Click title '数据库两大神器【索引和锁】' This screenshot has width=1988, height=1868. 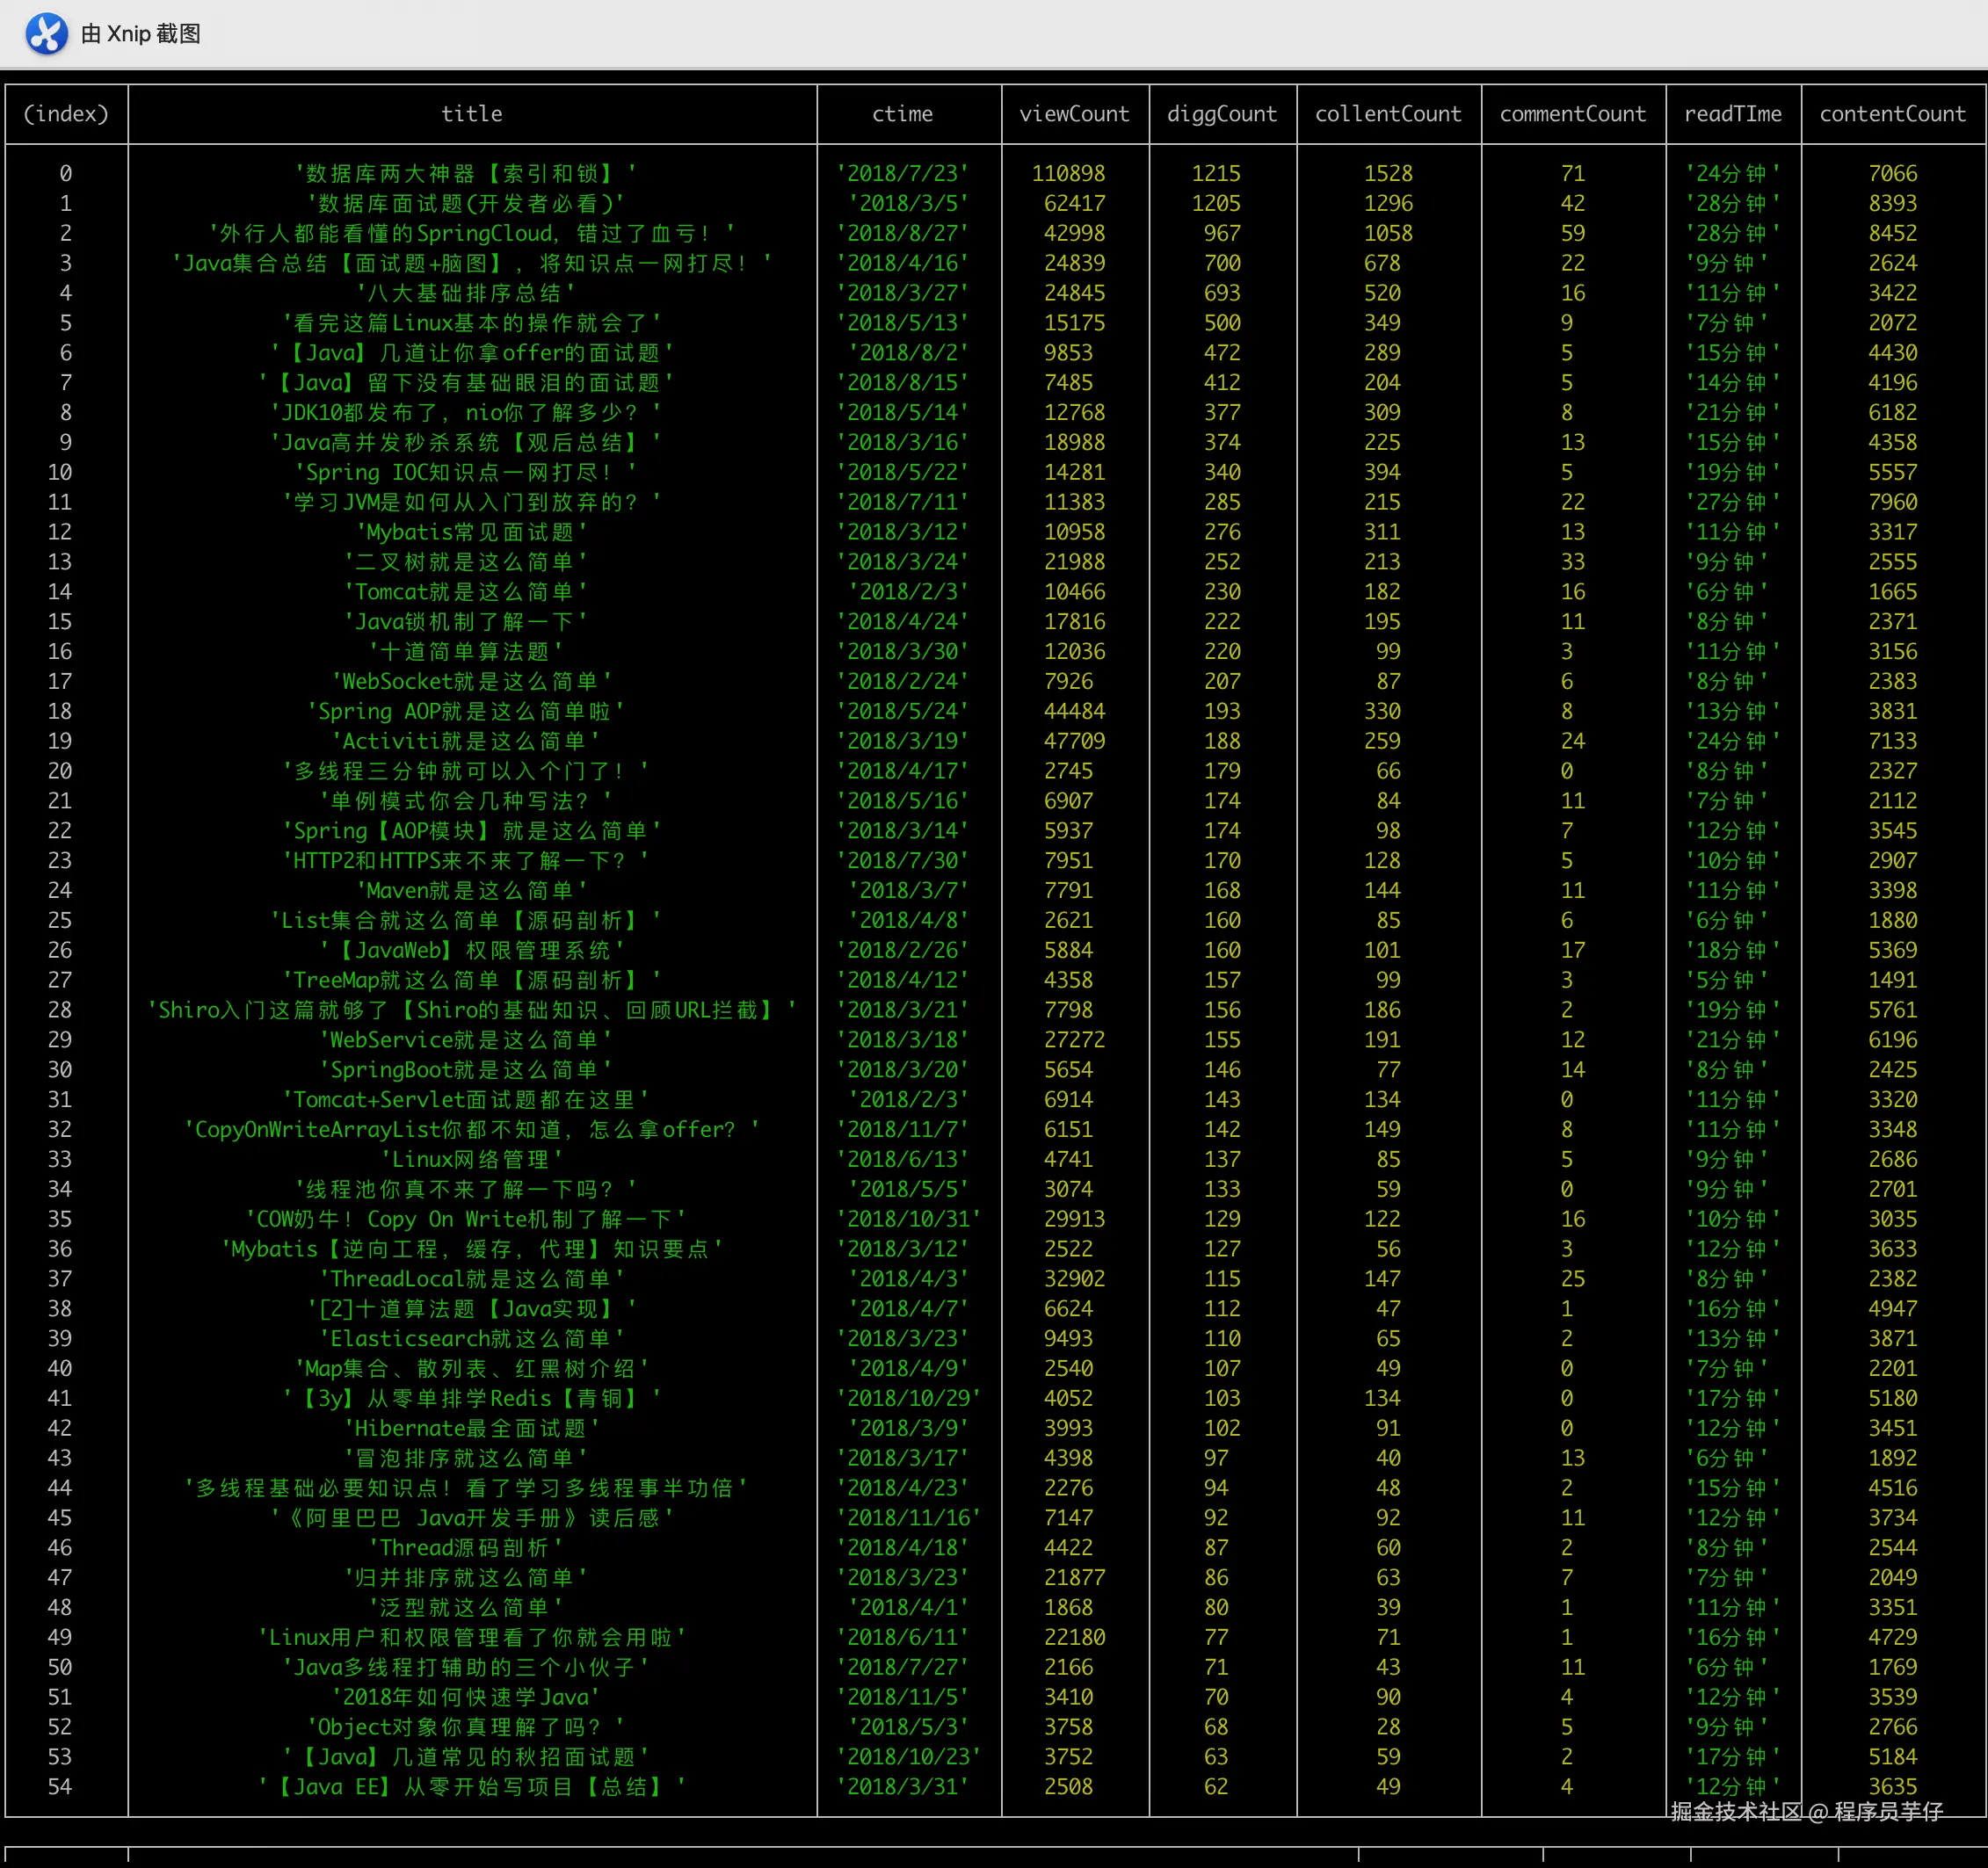(465, 173)
